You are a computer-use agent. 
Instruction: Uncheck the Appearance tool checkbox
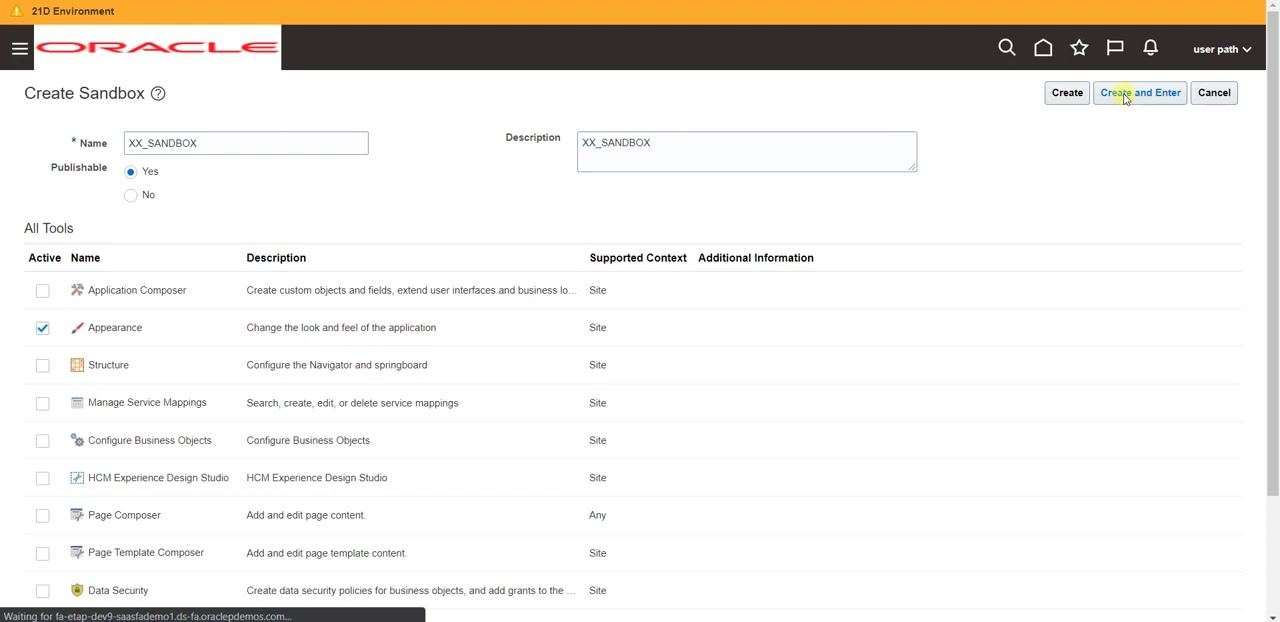tap(42, 328)
